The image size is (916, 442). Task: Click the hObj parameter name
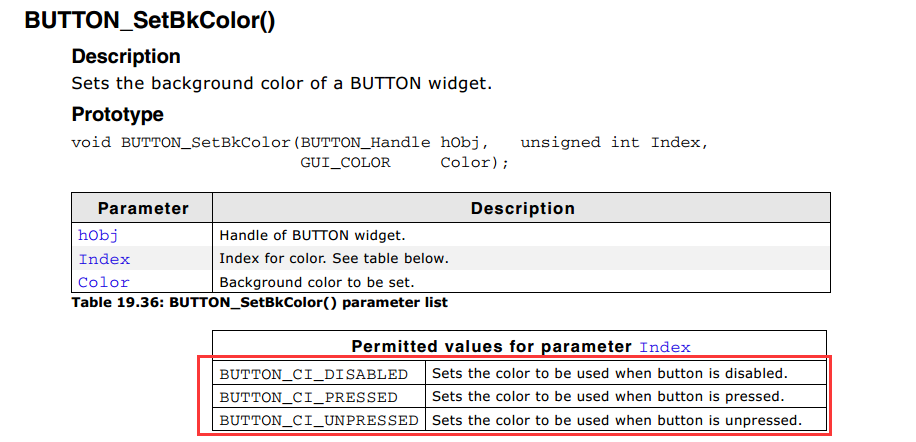tap(98, 236)
